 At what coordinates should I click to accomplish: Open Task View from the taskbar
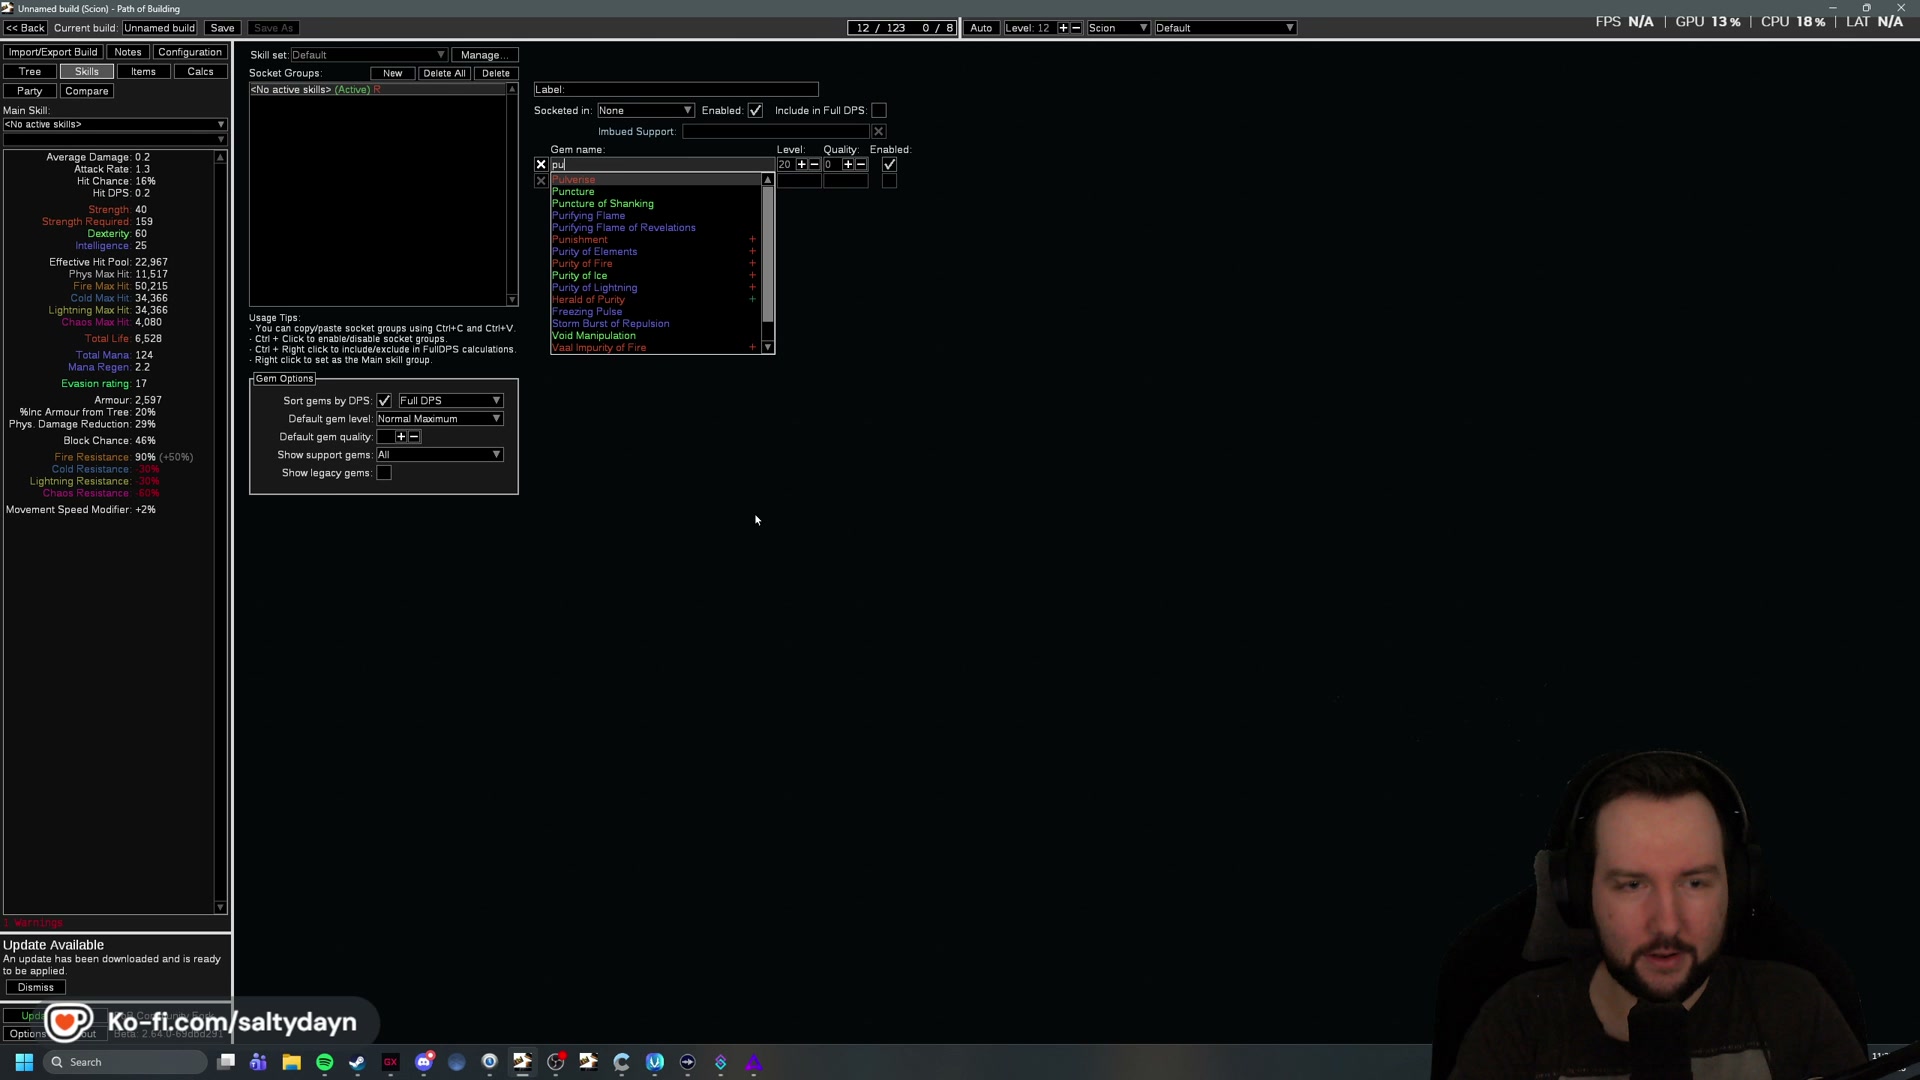pos(226,1062)
